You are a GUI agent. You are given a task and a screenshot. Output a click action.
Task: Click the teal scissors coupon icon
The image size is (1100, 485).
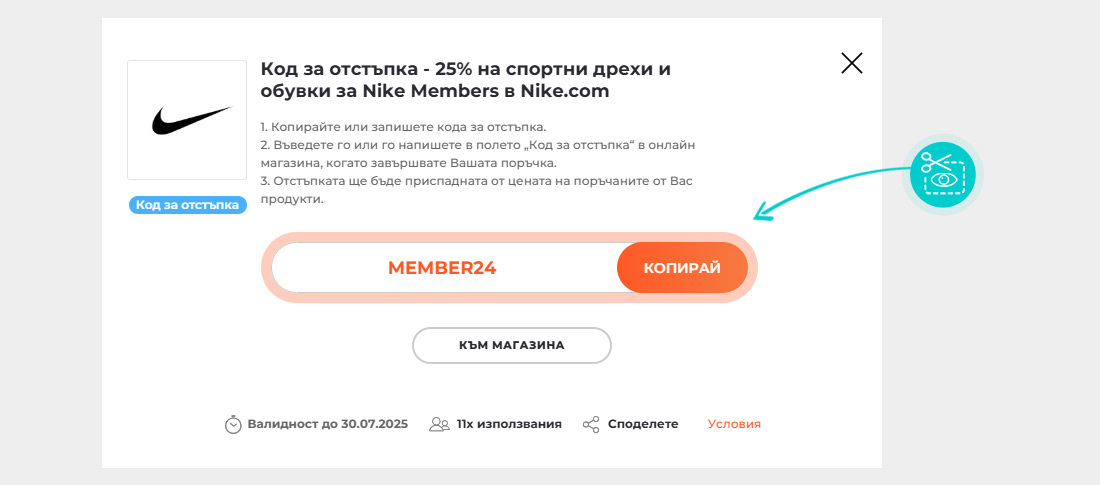pos(942,174)
